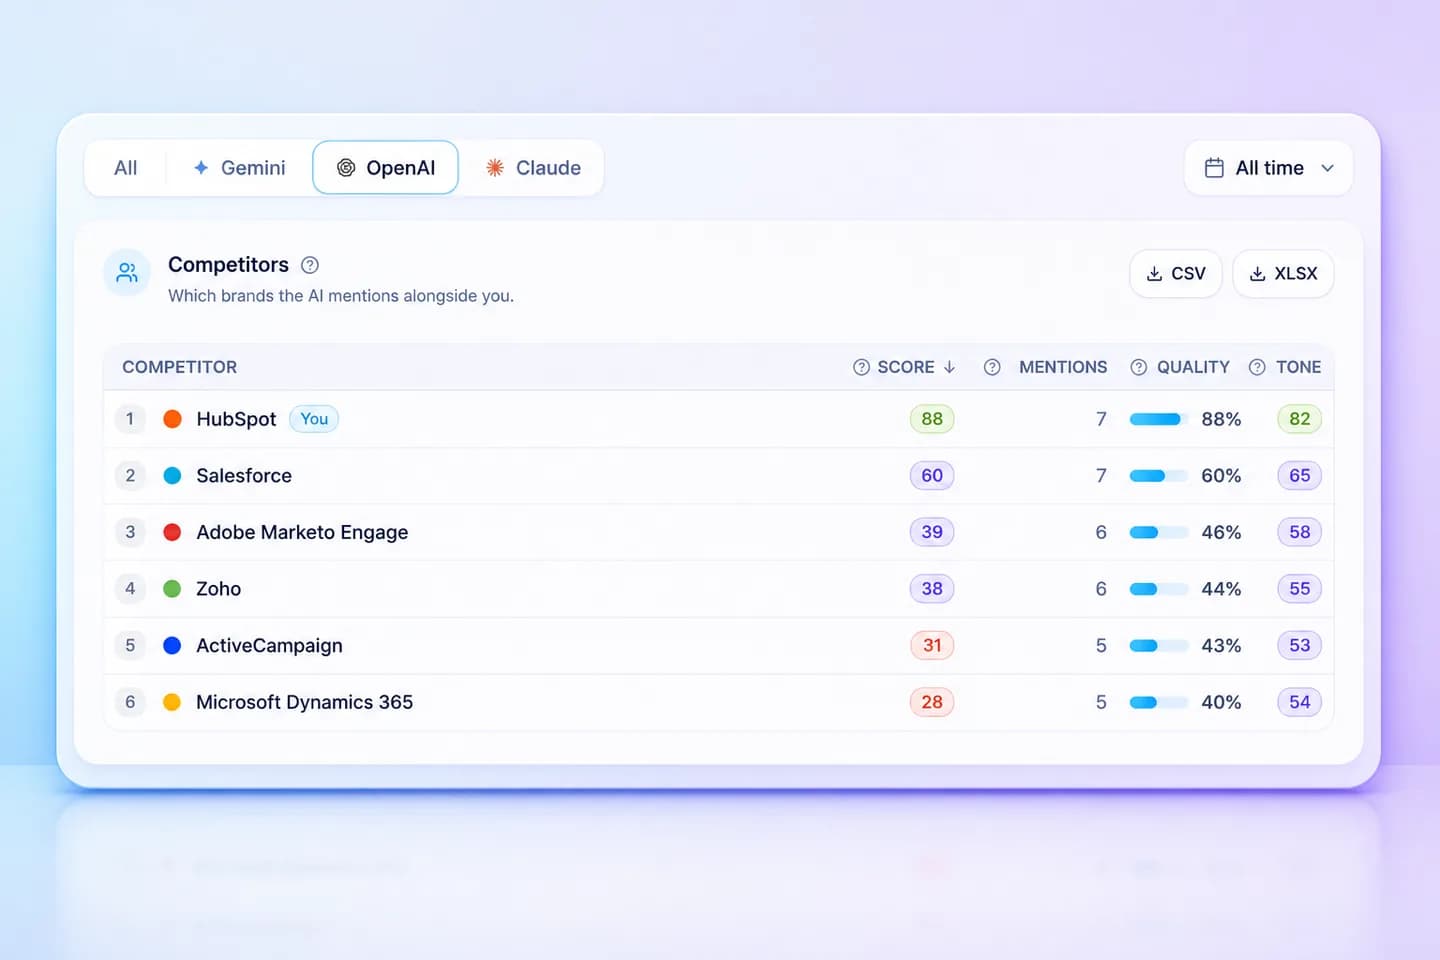Viewport: 1440px width, 960px height.
Task: Click Zoho's score badge 38
Action: (932, 589)
